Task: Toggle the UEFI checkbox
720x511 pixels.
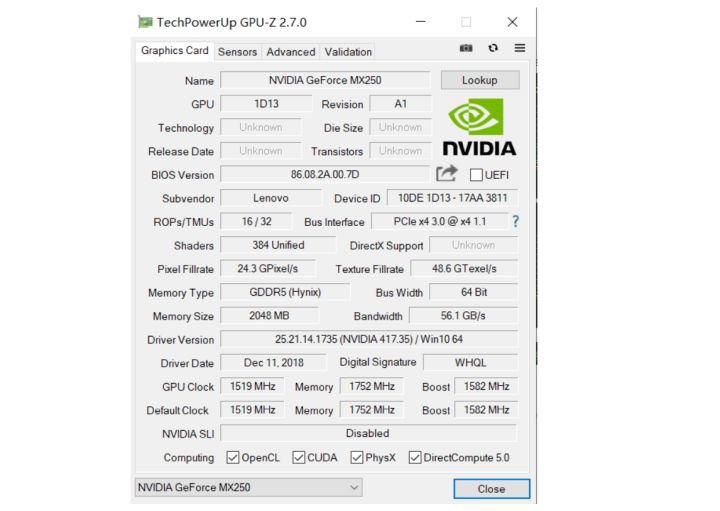Action: point(476,175)
